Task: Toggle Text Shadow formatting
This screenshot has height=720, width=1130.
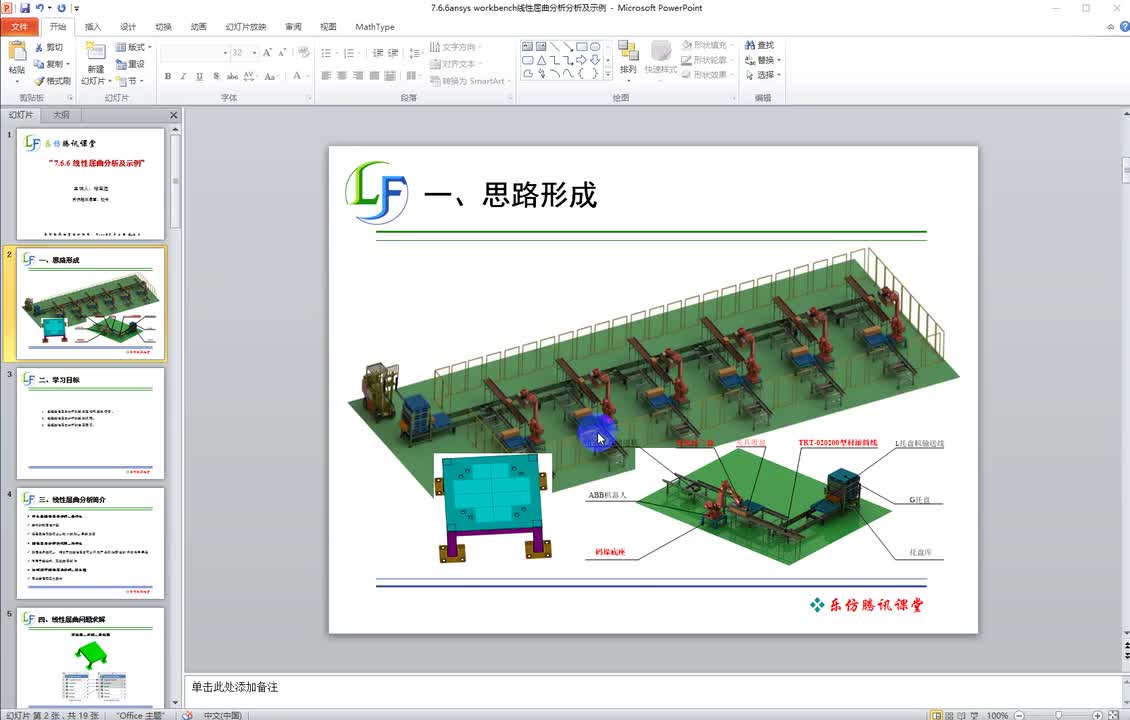Action: [216, 76]
